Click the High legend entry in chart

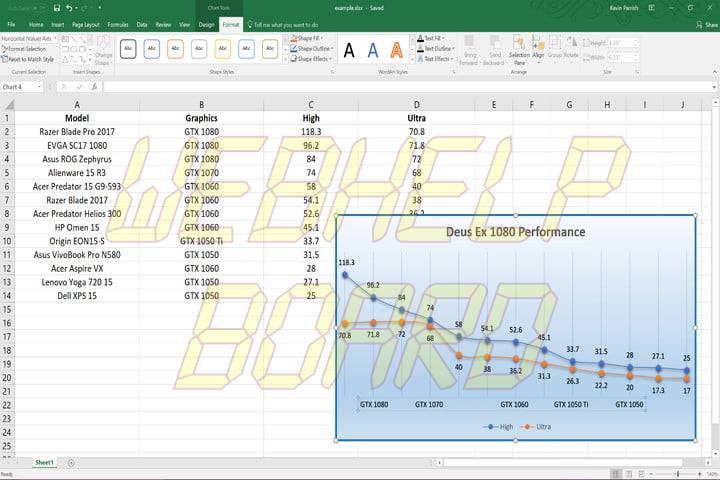[x=498, y=427]
